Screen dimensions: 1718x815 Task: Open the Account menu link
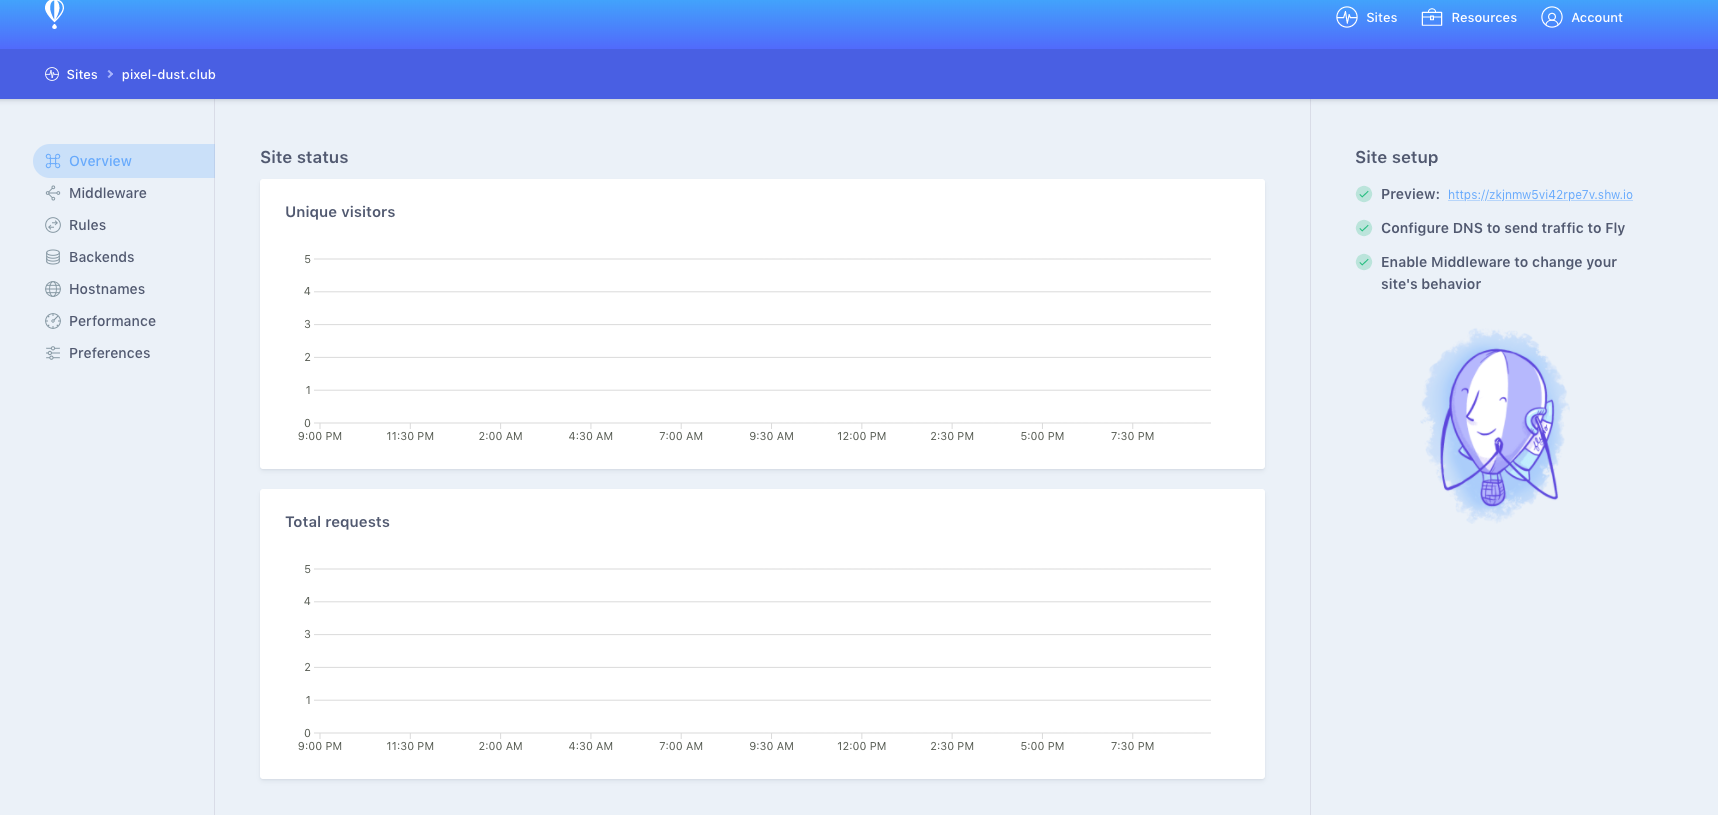pyautogui.click(x=1582, y=17)
